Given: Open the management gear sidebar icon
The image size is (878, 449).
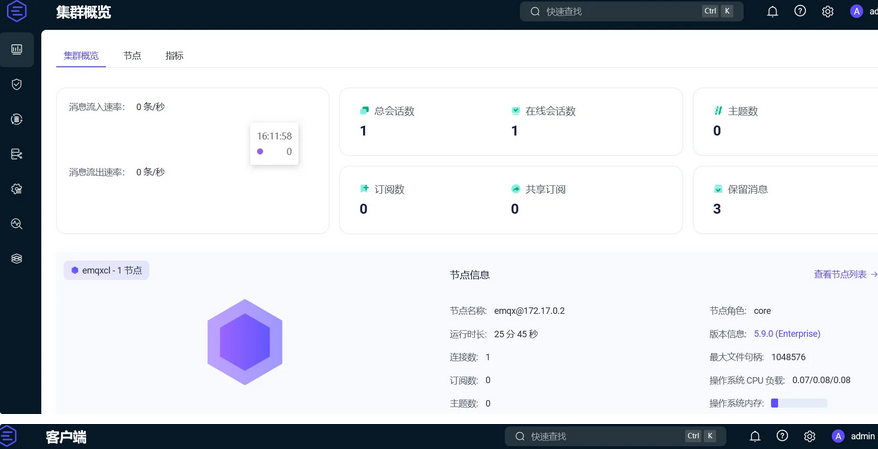Looking at the screenshot, I should pyautogui.click(x=17, y=189).
